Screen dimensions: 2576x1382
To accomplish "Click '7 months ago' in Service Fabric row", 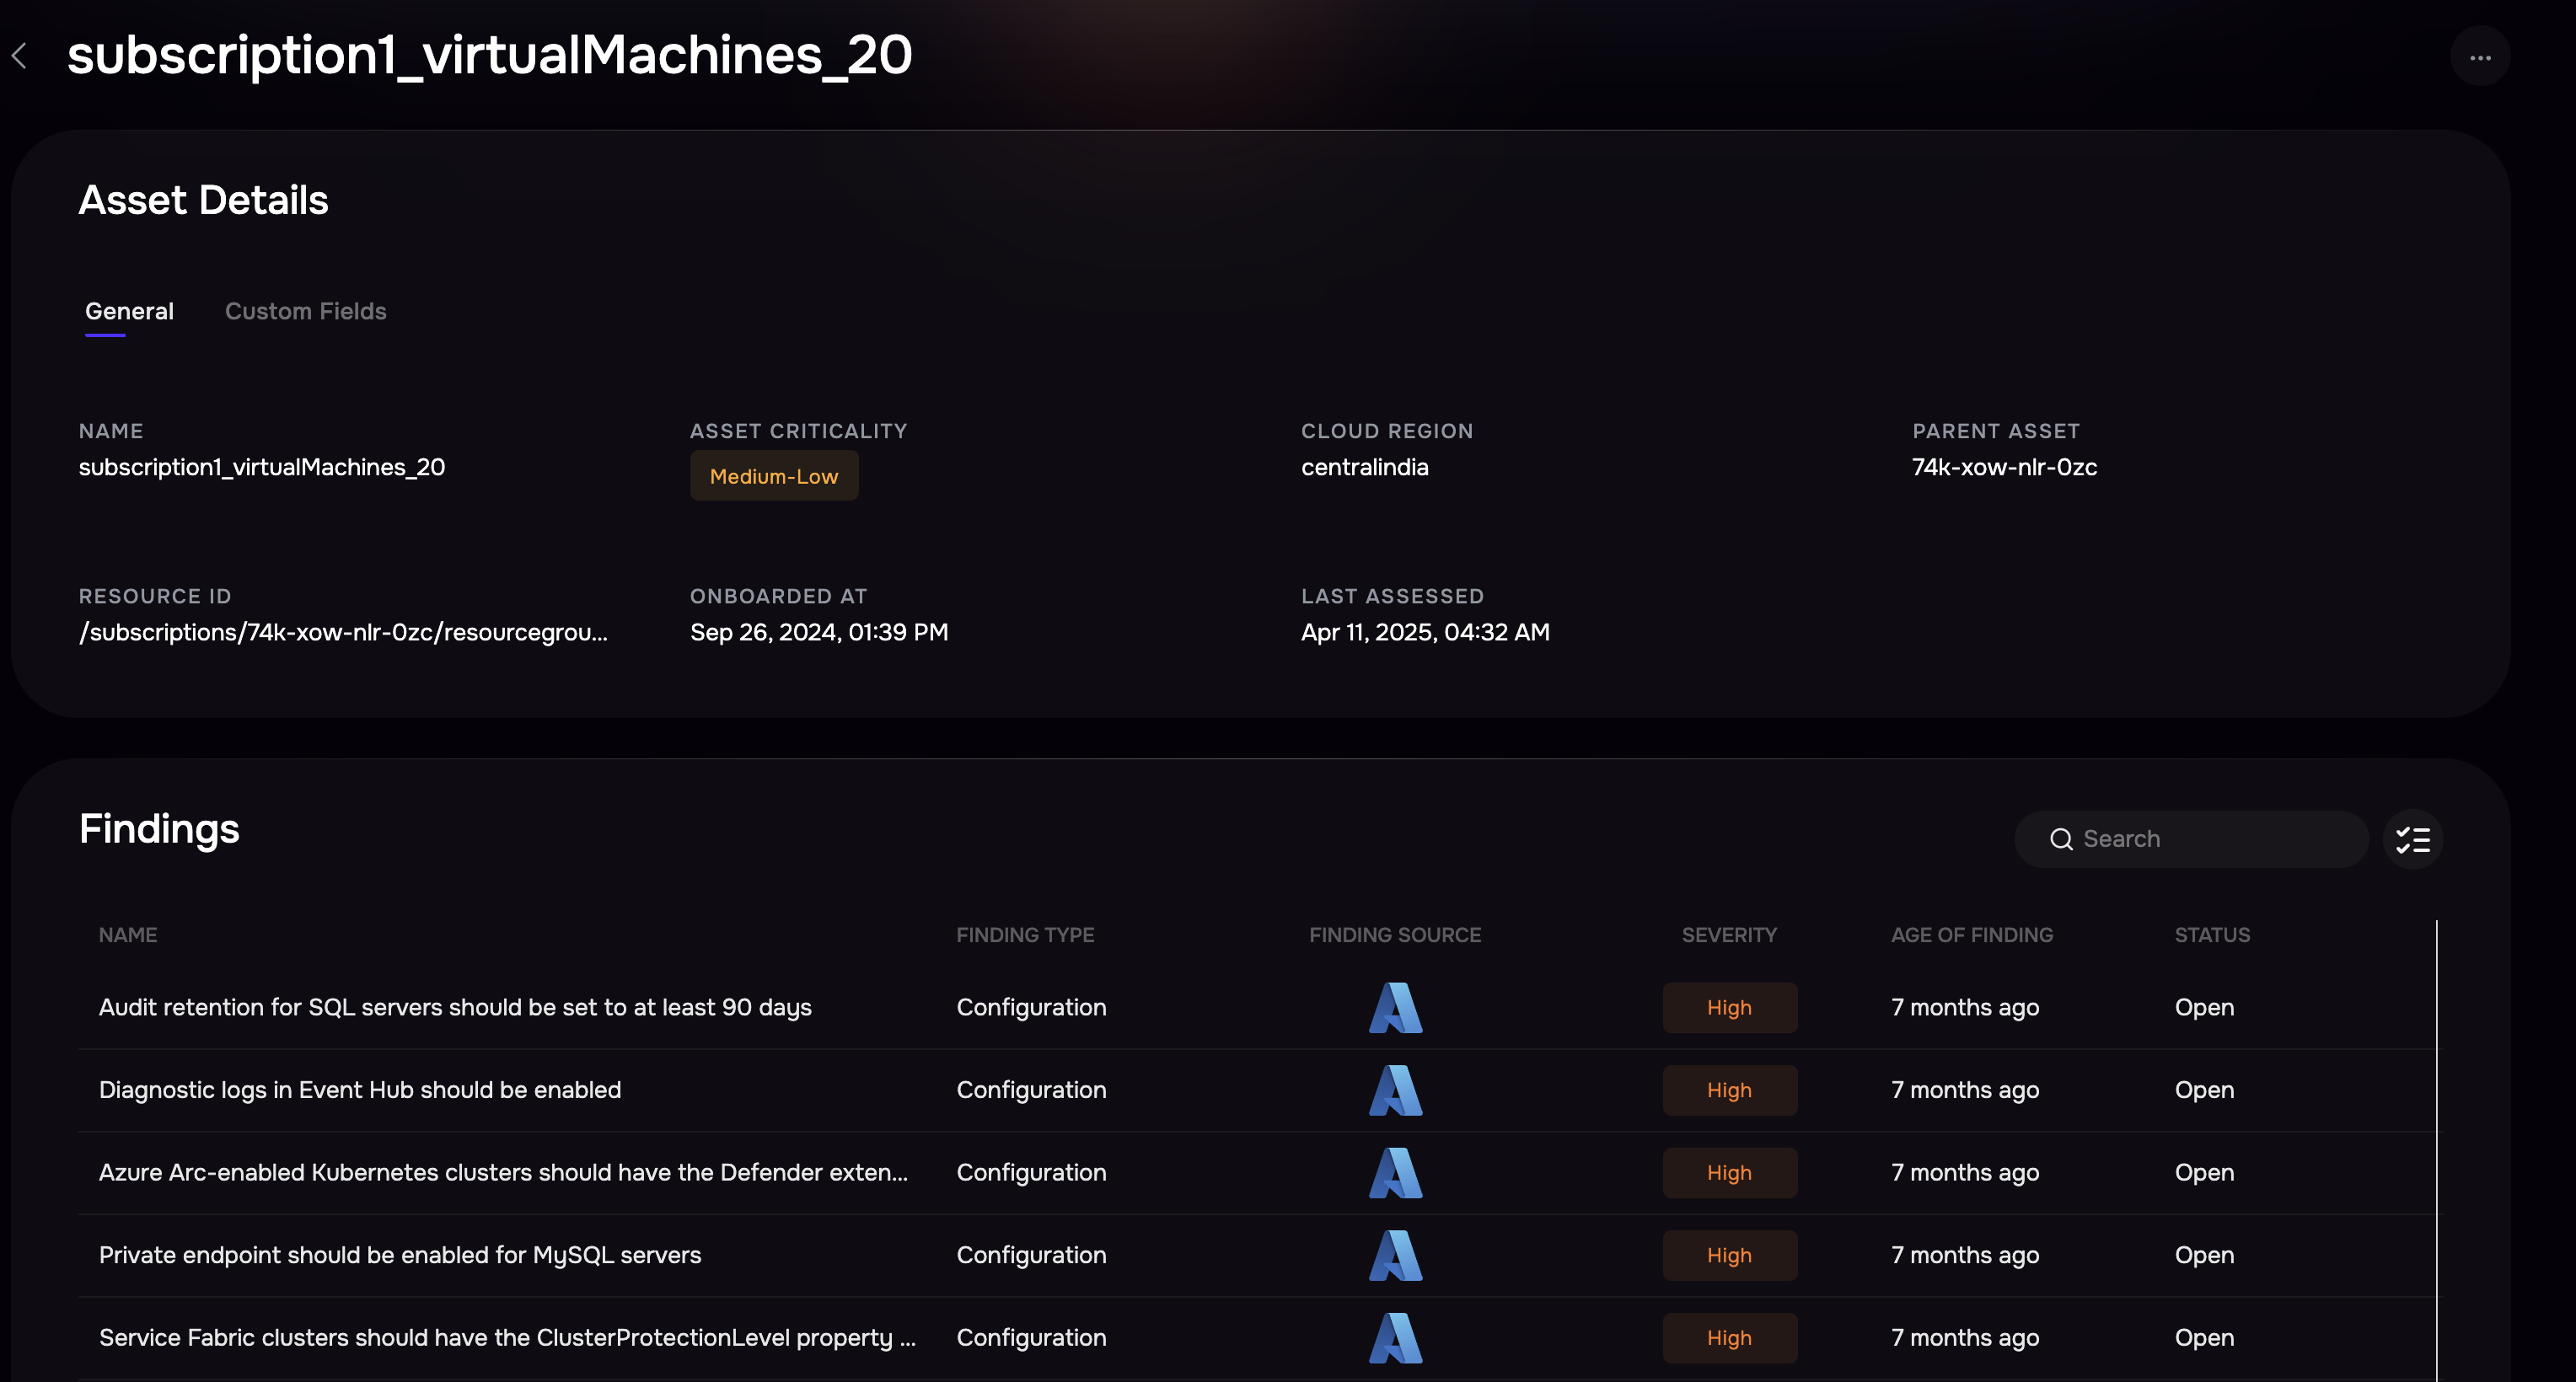I will (1965, 1337).
